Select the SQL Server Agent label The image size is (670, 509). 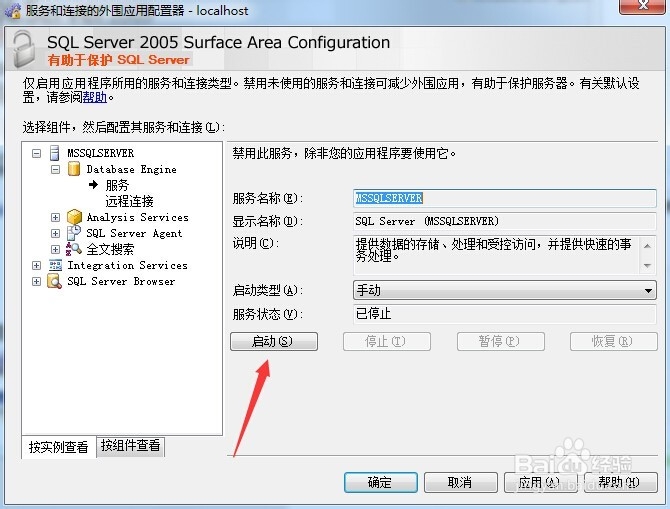click(x=134, y=233)
